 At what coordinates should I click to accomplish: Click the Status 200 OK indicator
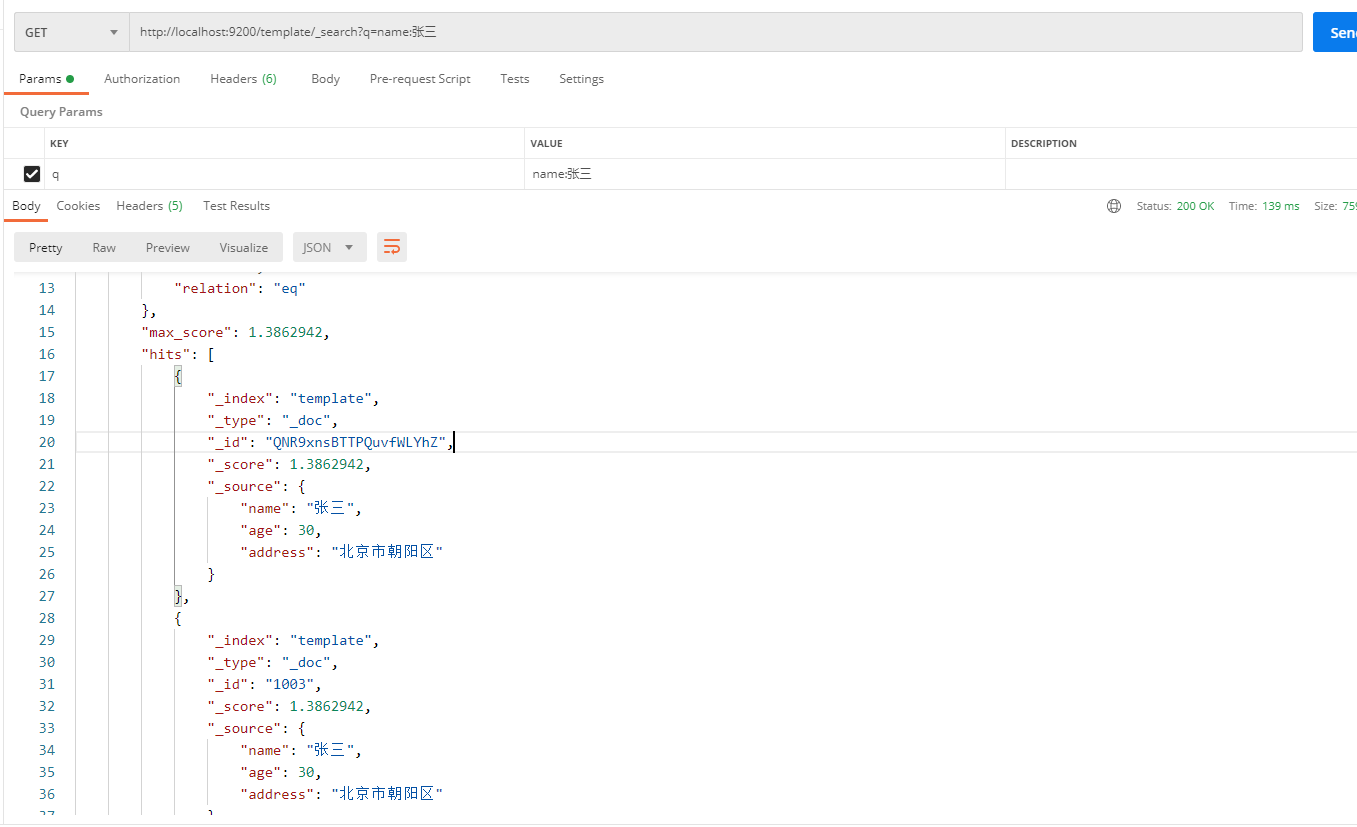point(1175,206)
